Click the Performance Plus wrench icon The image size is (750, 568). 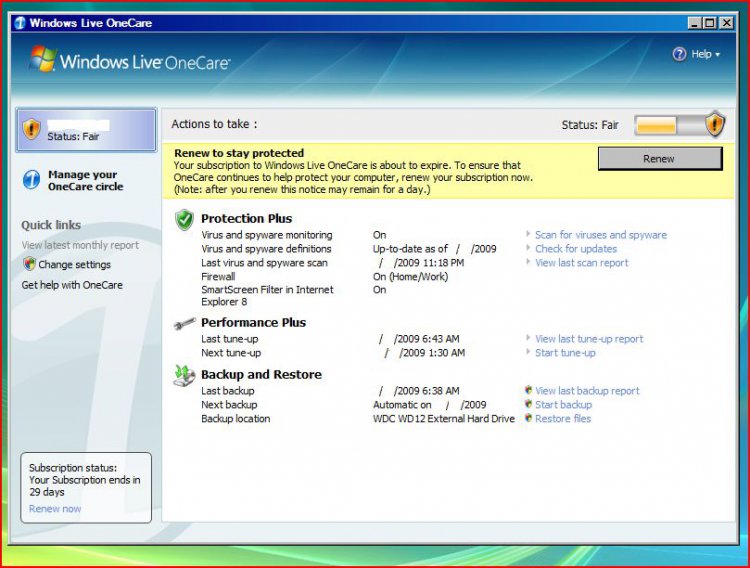[184, 324]
